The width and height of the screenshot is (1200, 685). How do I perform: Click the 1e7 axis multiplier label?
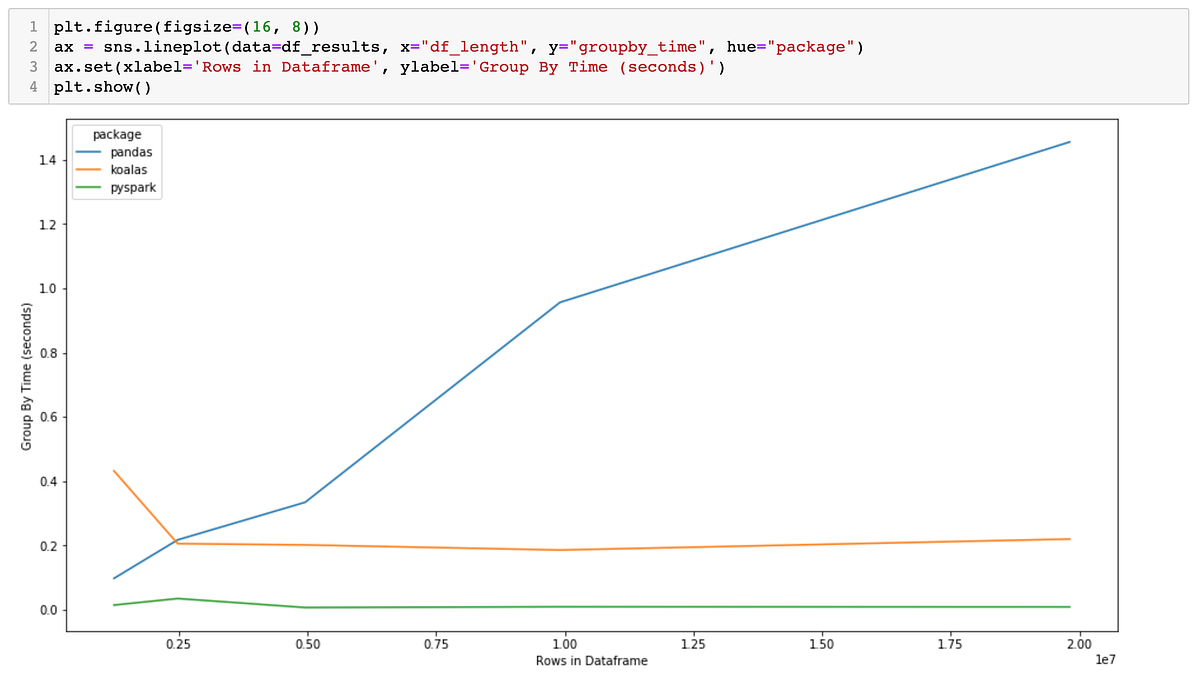click(x=1107, y=660)
